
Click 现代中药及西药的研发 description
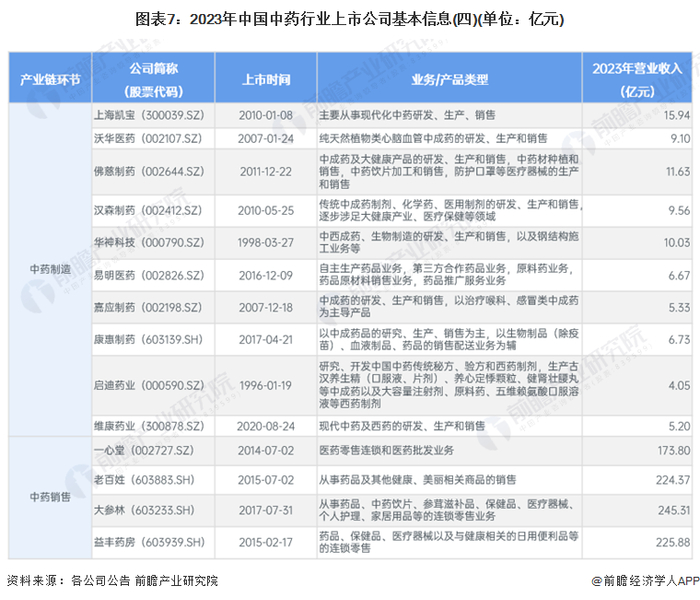click(x=402, y=426)
